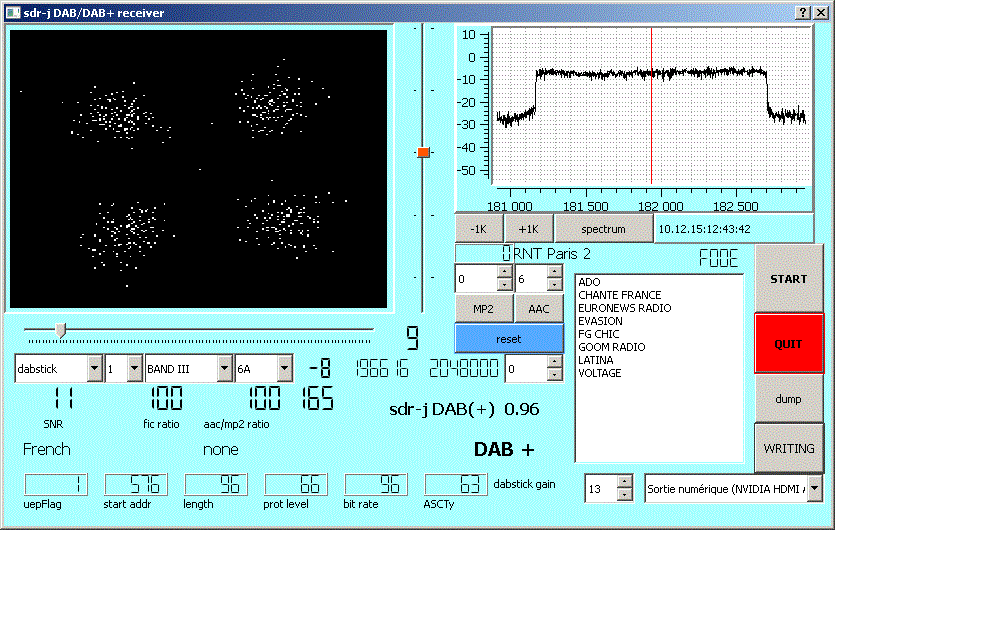Click the constellation display panel
Viewport: 1008px width, 630px height.
coord(199,169)
